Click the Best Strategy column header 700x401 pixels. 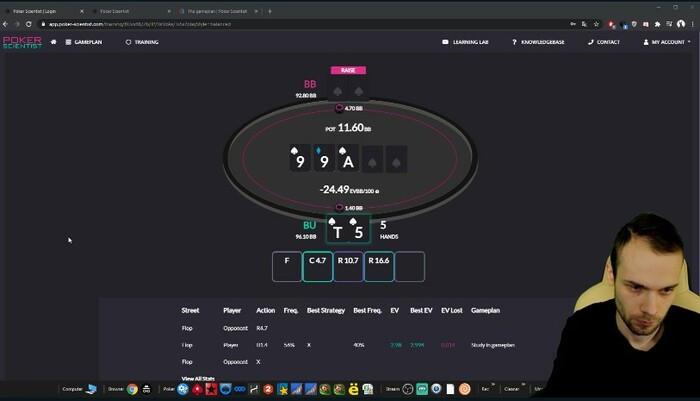[326, 310]
